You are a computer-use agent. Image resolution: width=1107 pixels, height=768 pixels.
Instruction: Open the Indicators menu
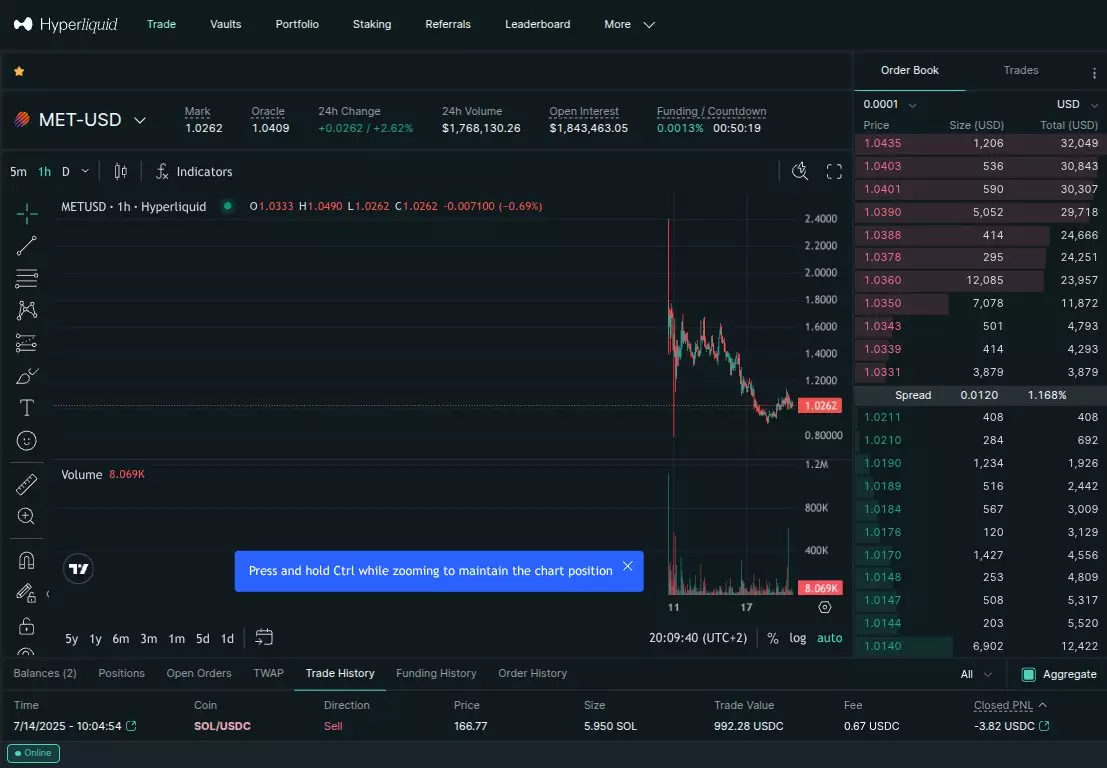point(194,172)
